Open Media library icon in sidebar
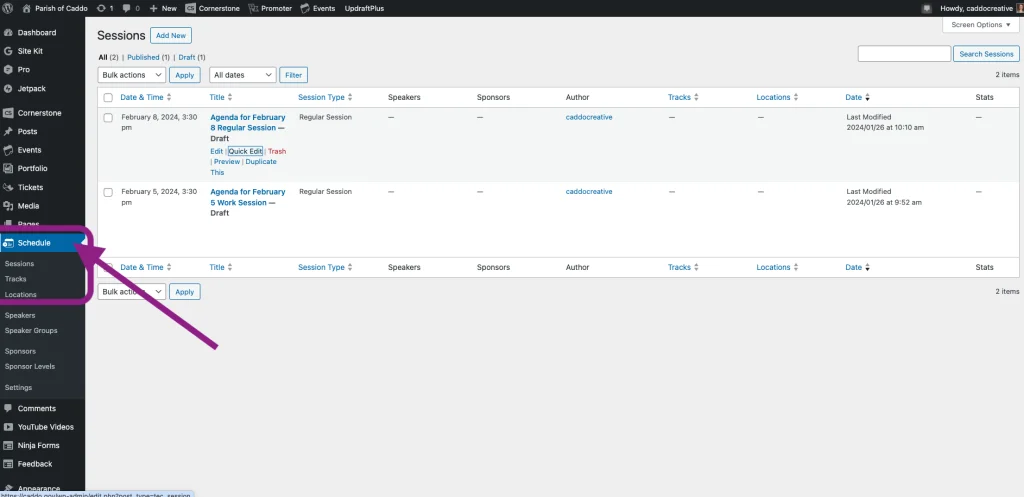1024x497 pixels. [x=8, y=205]
